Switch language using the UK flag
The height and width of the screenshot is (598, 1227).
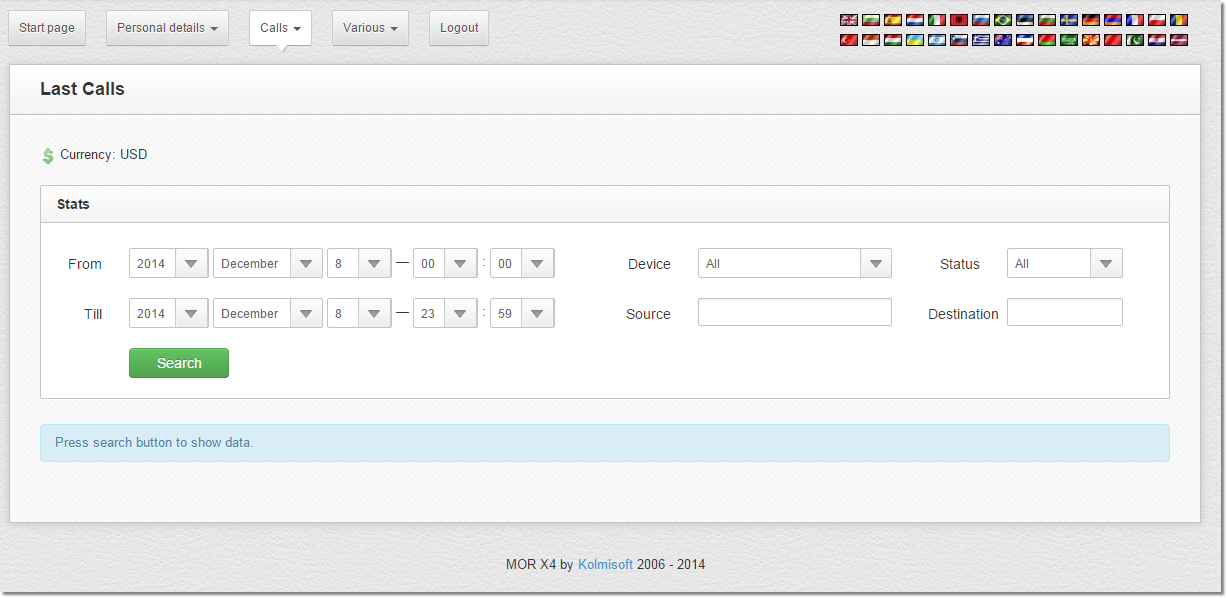[849, 20]
